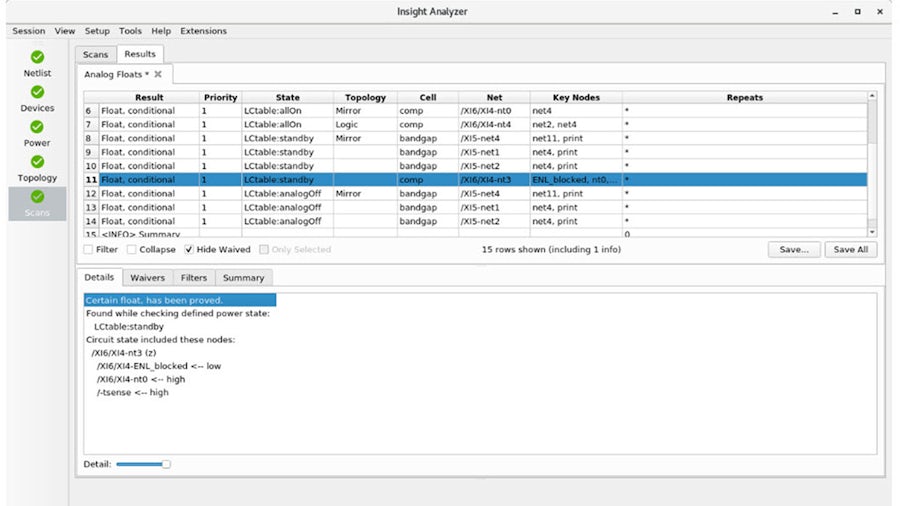This screenshot has height=506, width=900.
Task: Open the Extensions menu
Action: 203,31
